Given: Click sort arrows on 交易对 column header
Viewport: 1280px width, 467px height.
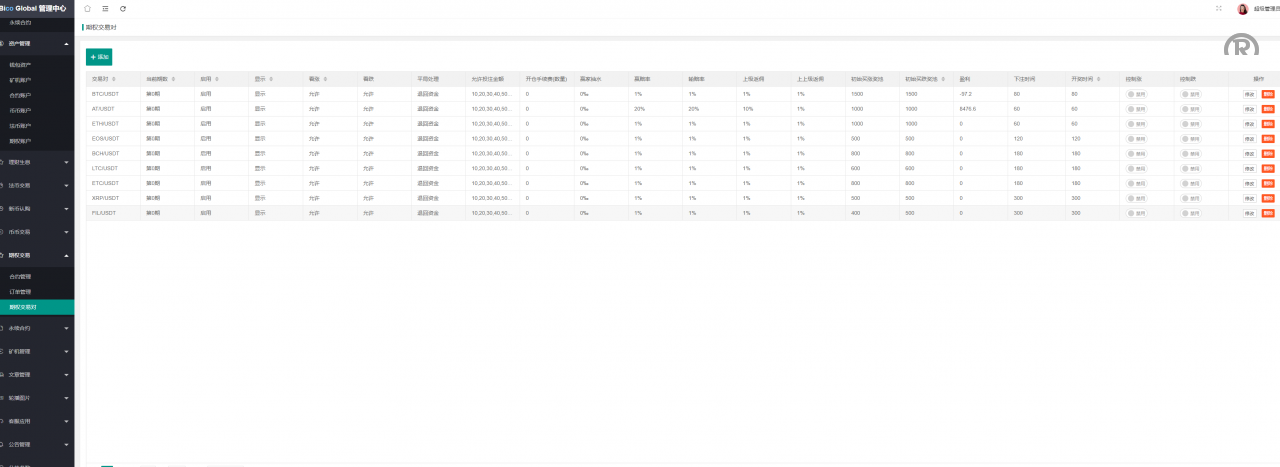Looking at the screenshot, I should [114, 78].
